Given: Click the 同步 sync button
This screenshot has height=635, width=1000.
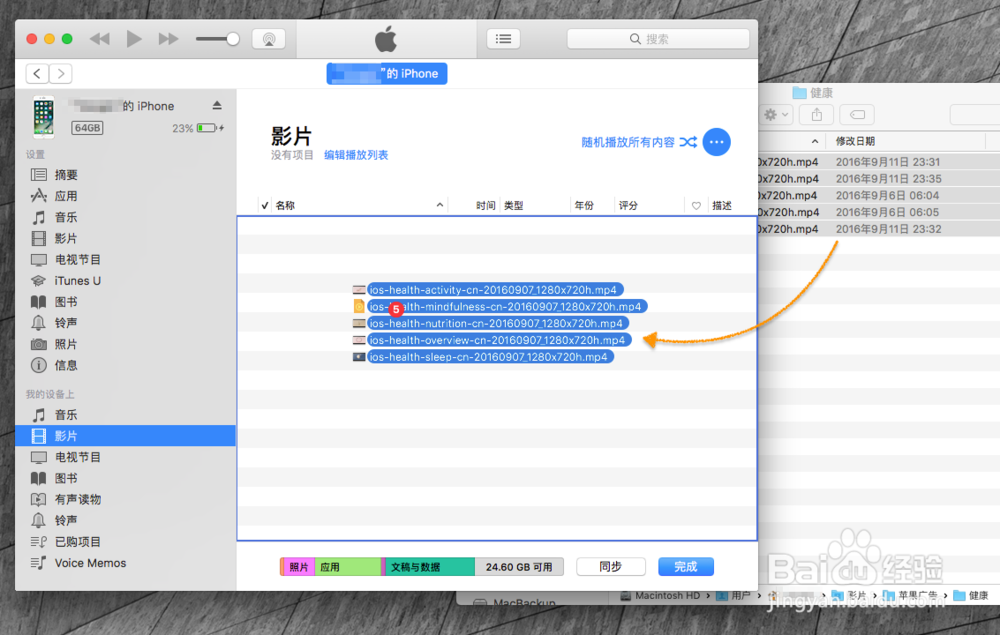Looking at the screenshot, I should pyautogui.click(x=611, y=567).
